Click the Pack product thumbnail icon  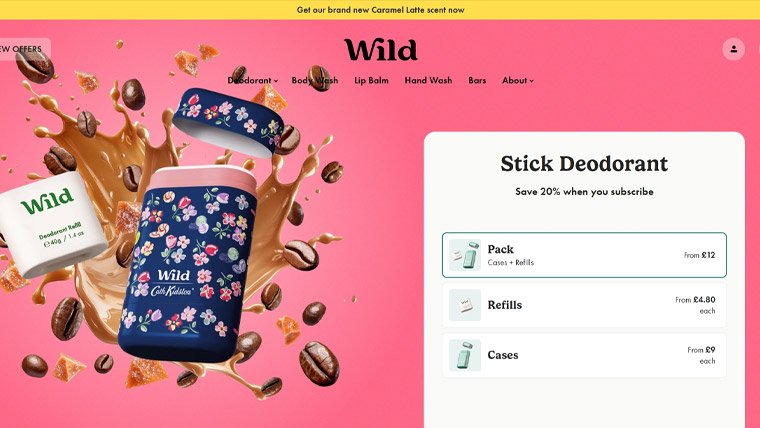(464, 255)
